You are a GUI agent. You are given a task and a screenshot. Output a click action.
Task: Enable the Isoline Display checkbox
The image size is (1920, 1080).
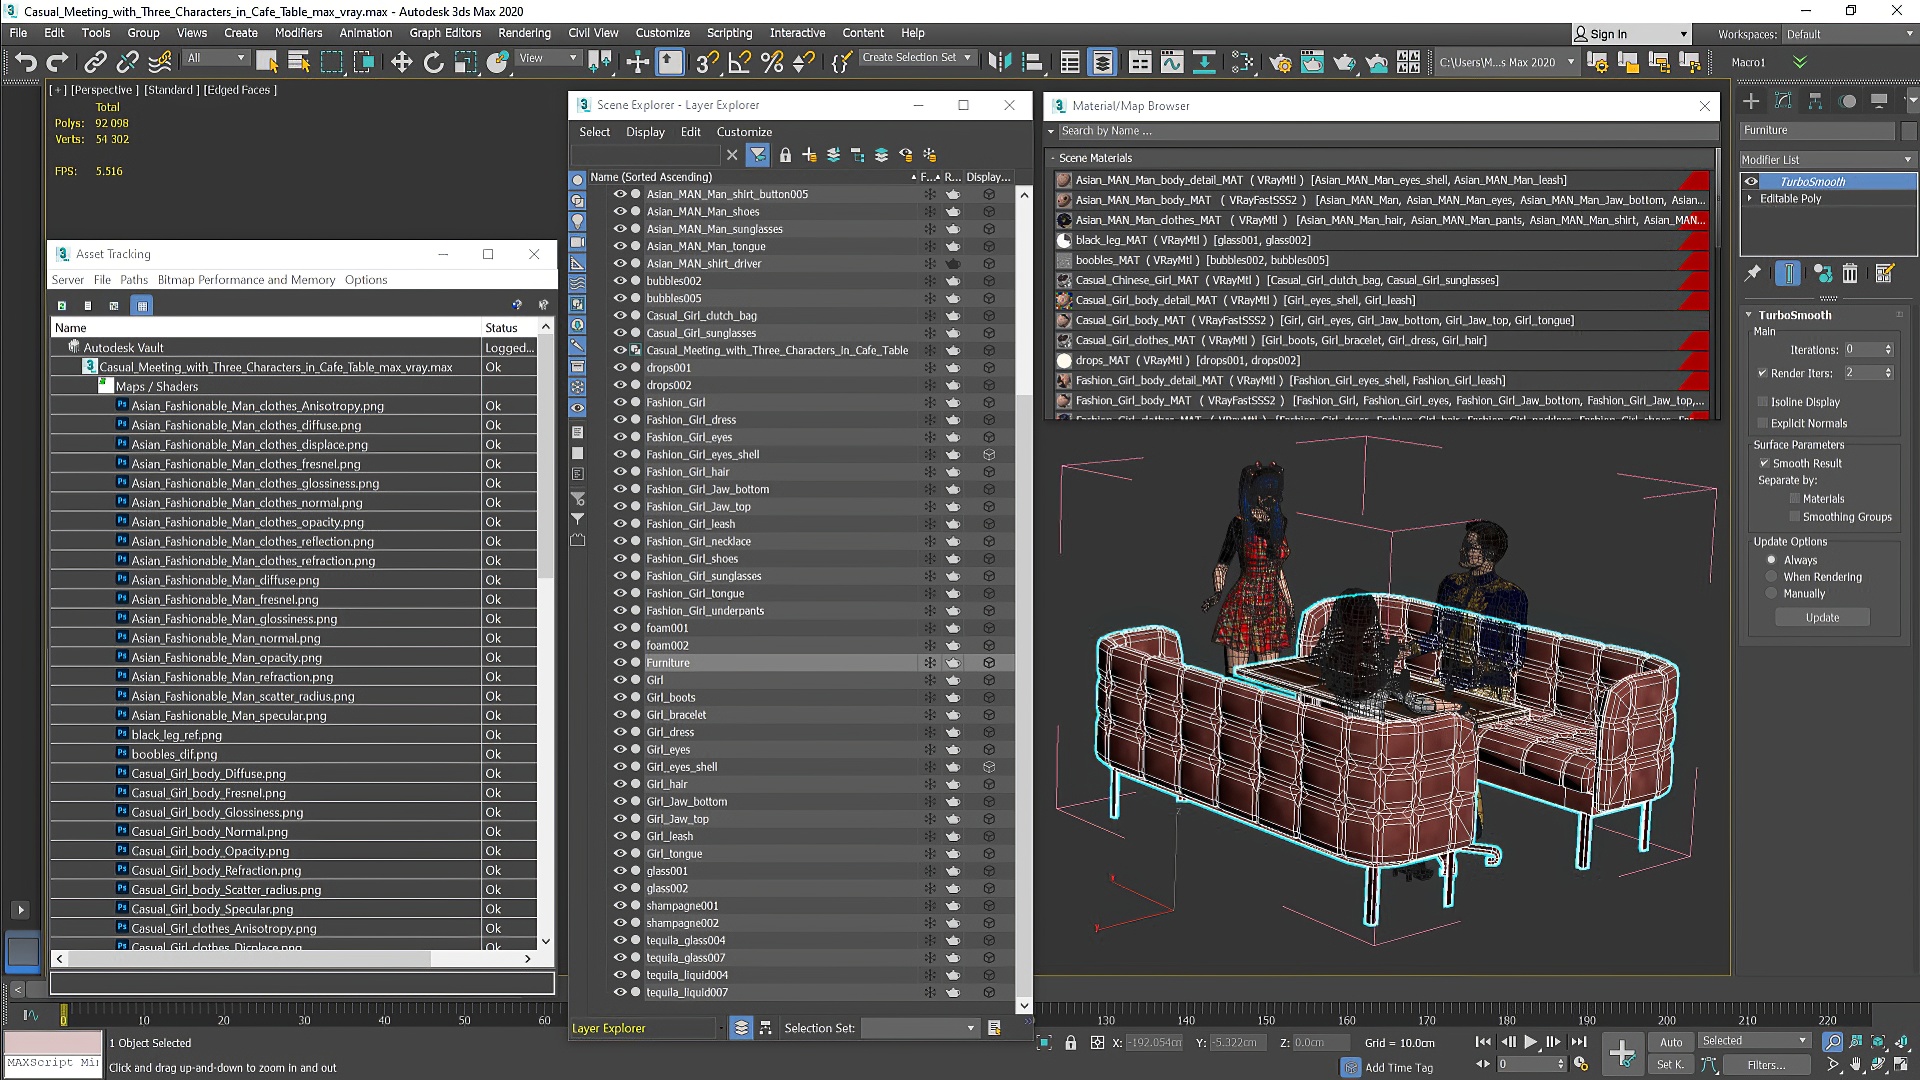[1763, 402]
